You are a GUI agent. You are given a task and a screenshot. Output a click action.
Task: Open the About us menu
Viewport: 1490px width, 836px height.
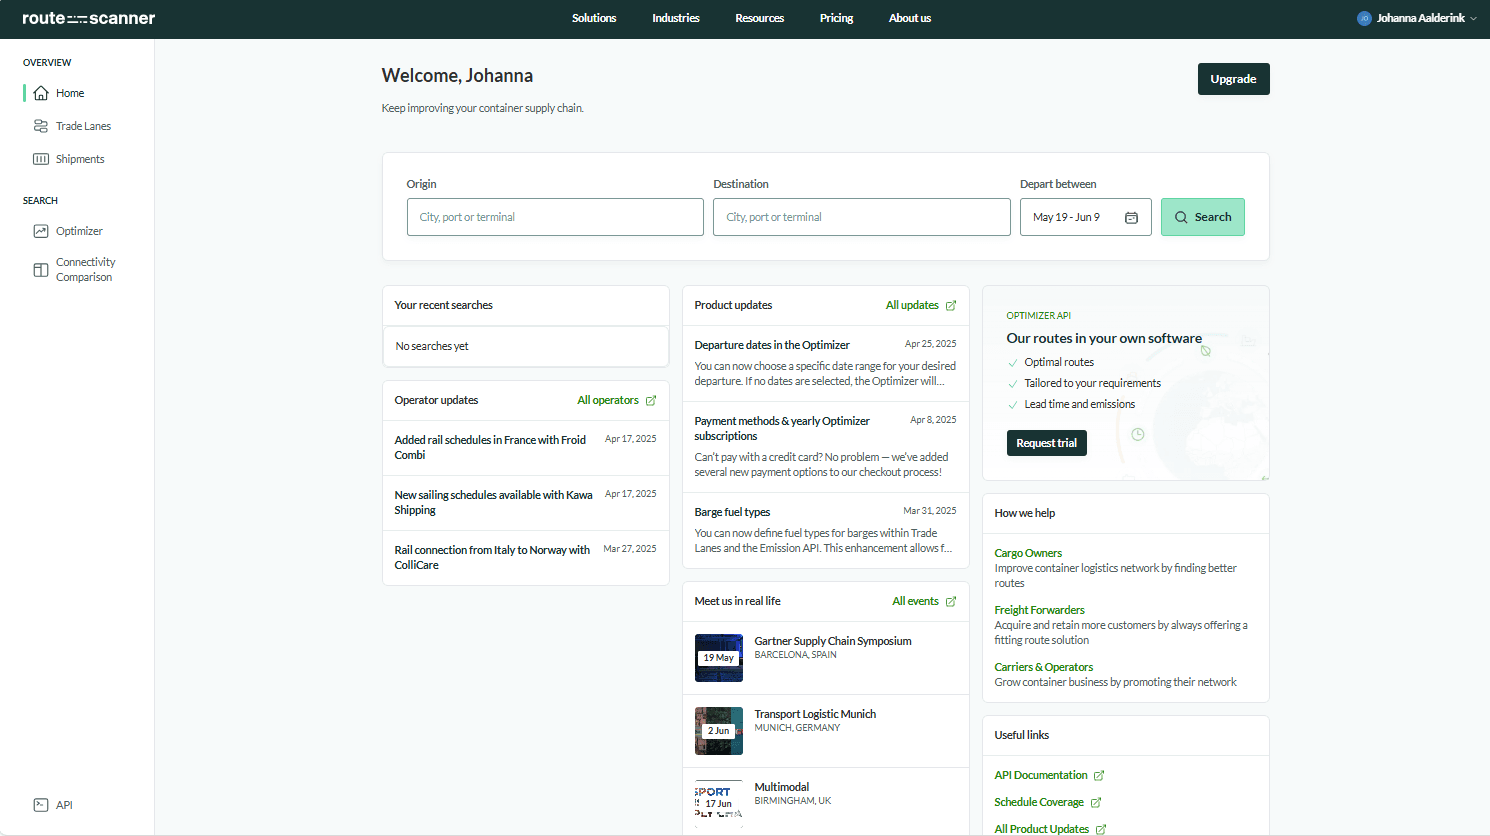[910, 18]
